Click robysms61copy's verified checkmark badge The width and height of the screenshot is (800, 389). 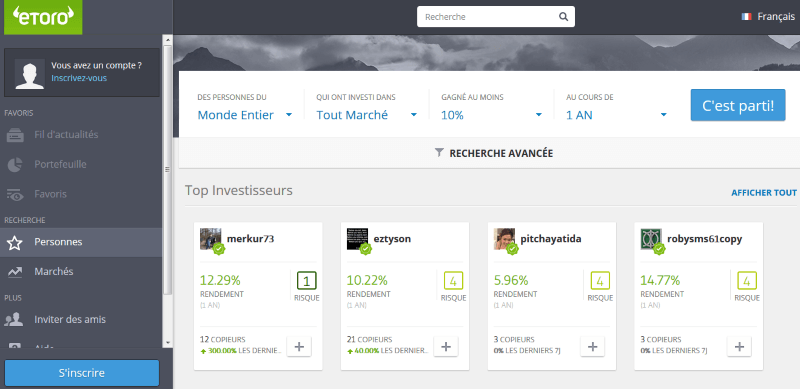point(659,249)
